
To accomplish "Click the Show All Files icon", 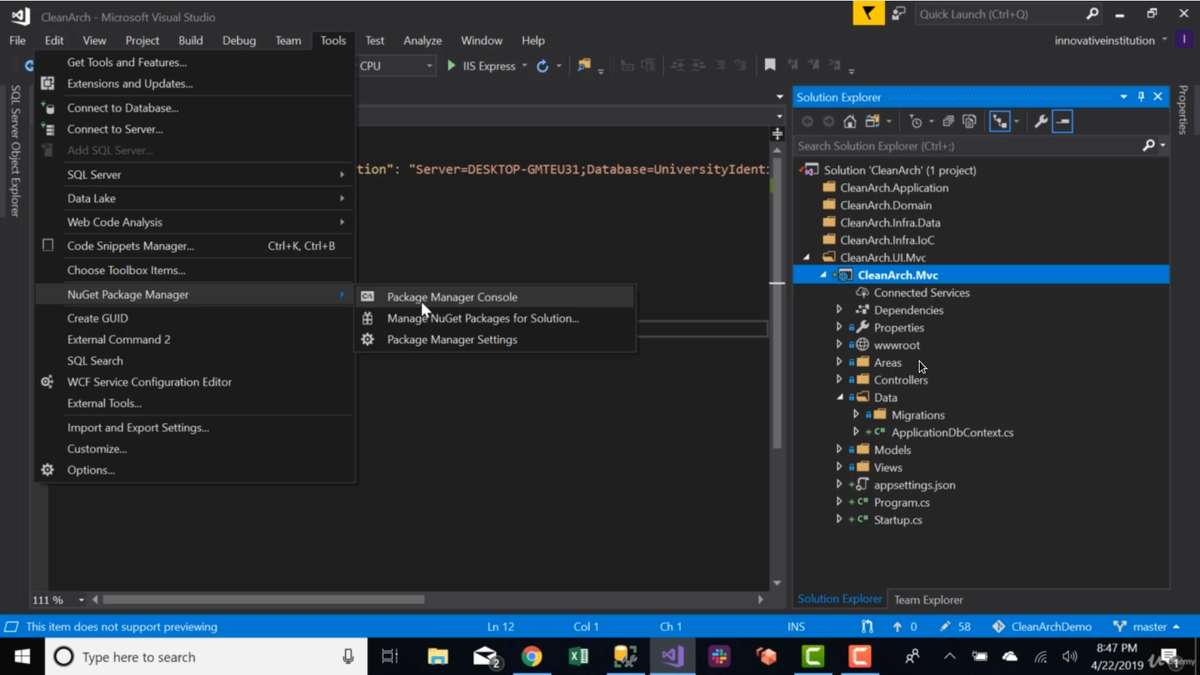I will [969, 122].
